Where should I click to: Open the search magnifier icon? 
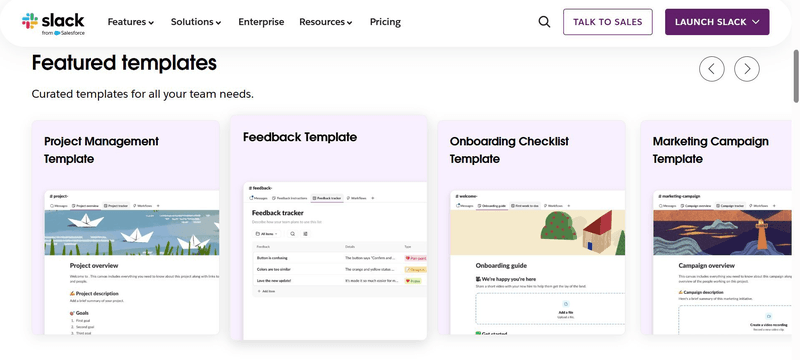544,22
